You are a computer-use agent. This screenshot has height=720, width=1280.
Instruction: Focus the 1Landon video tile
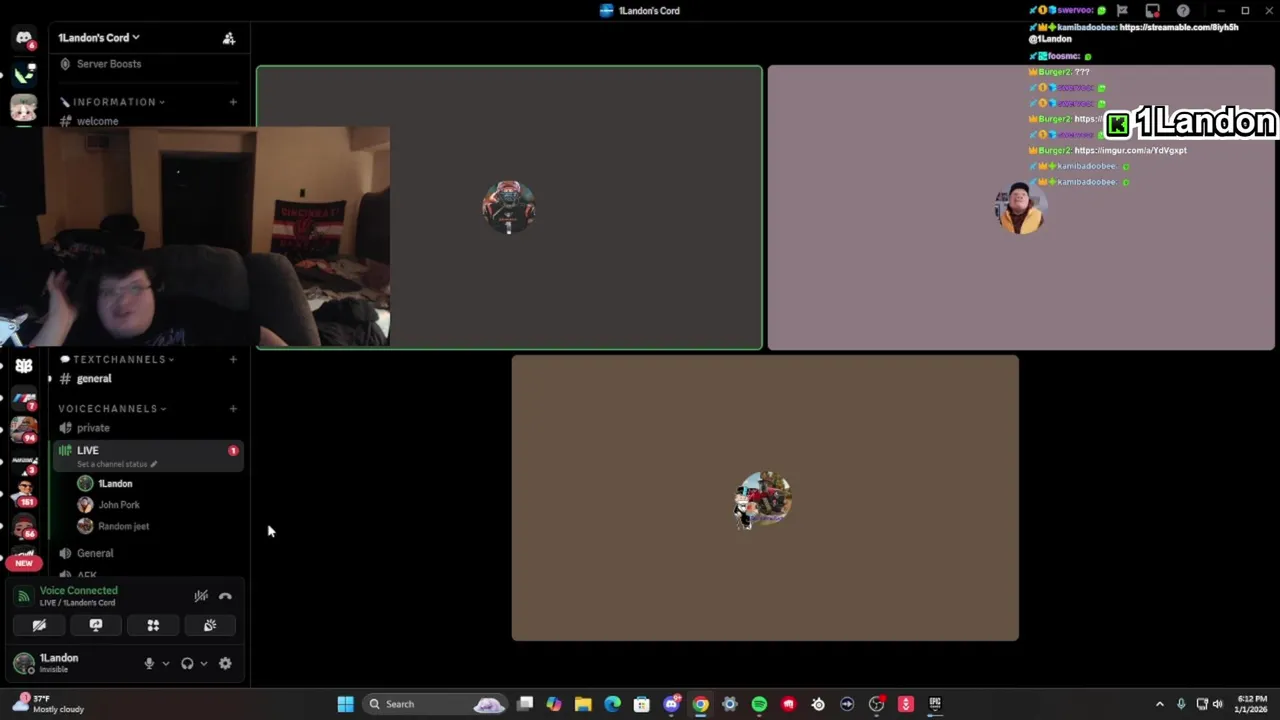509,208
